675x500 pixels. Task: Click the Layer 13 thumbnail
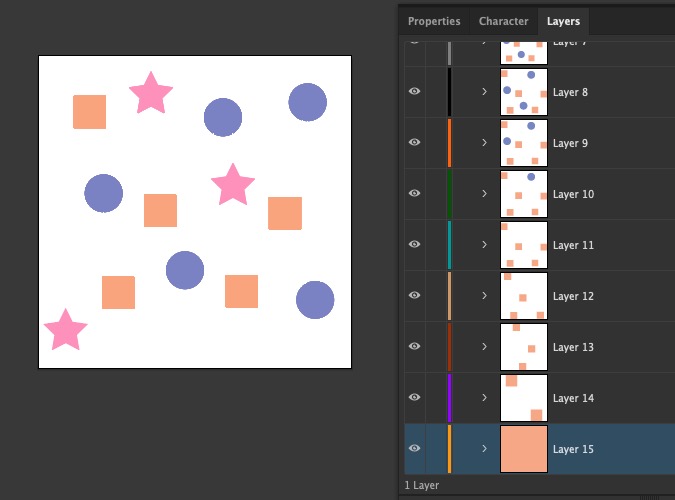tap(524, 347)
